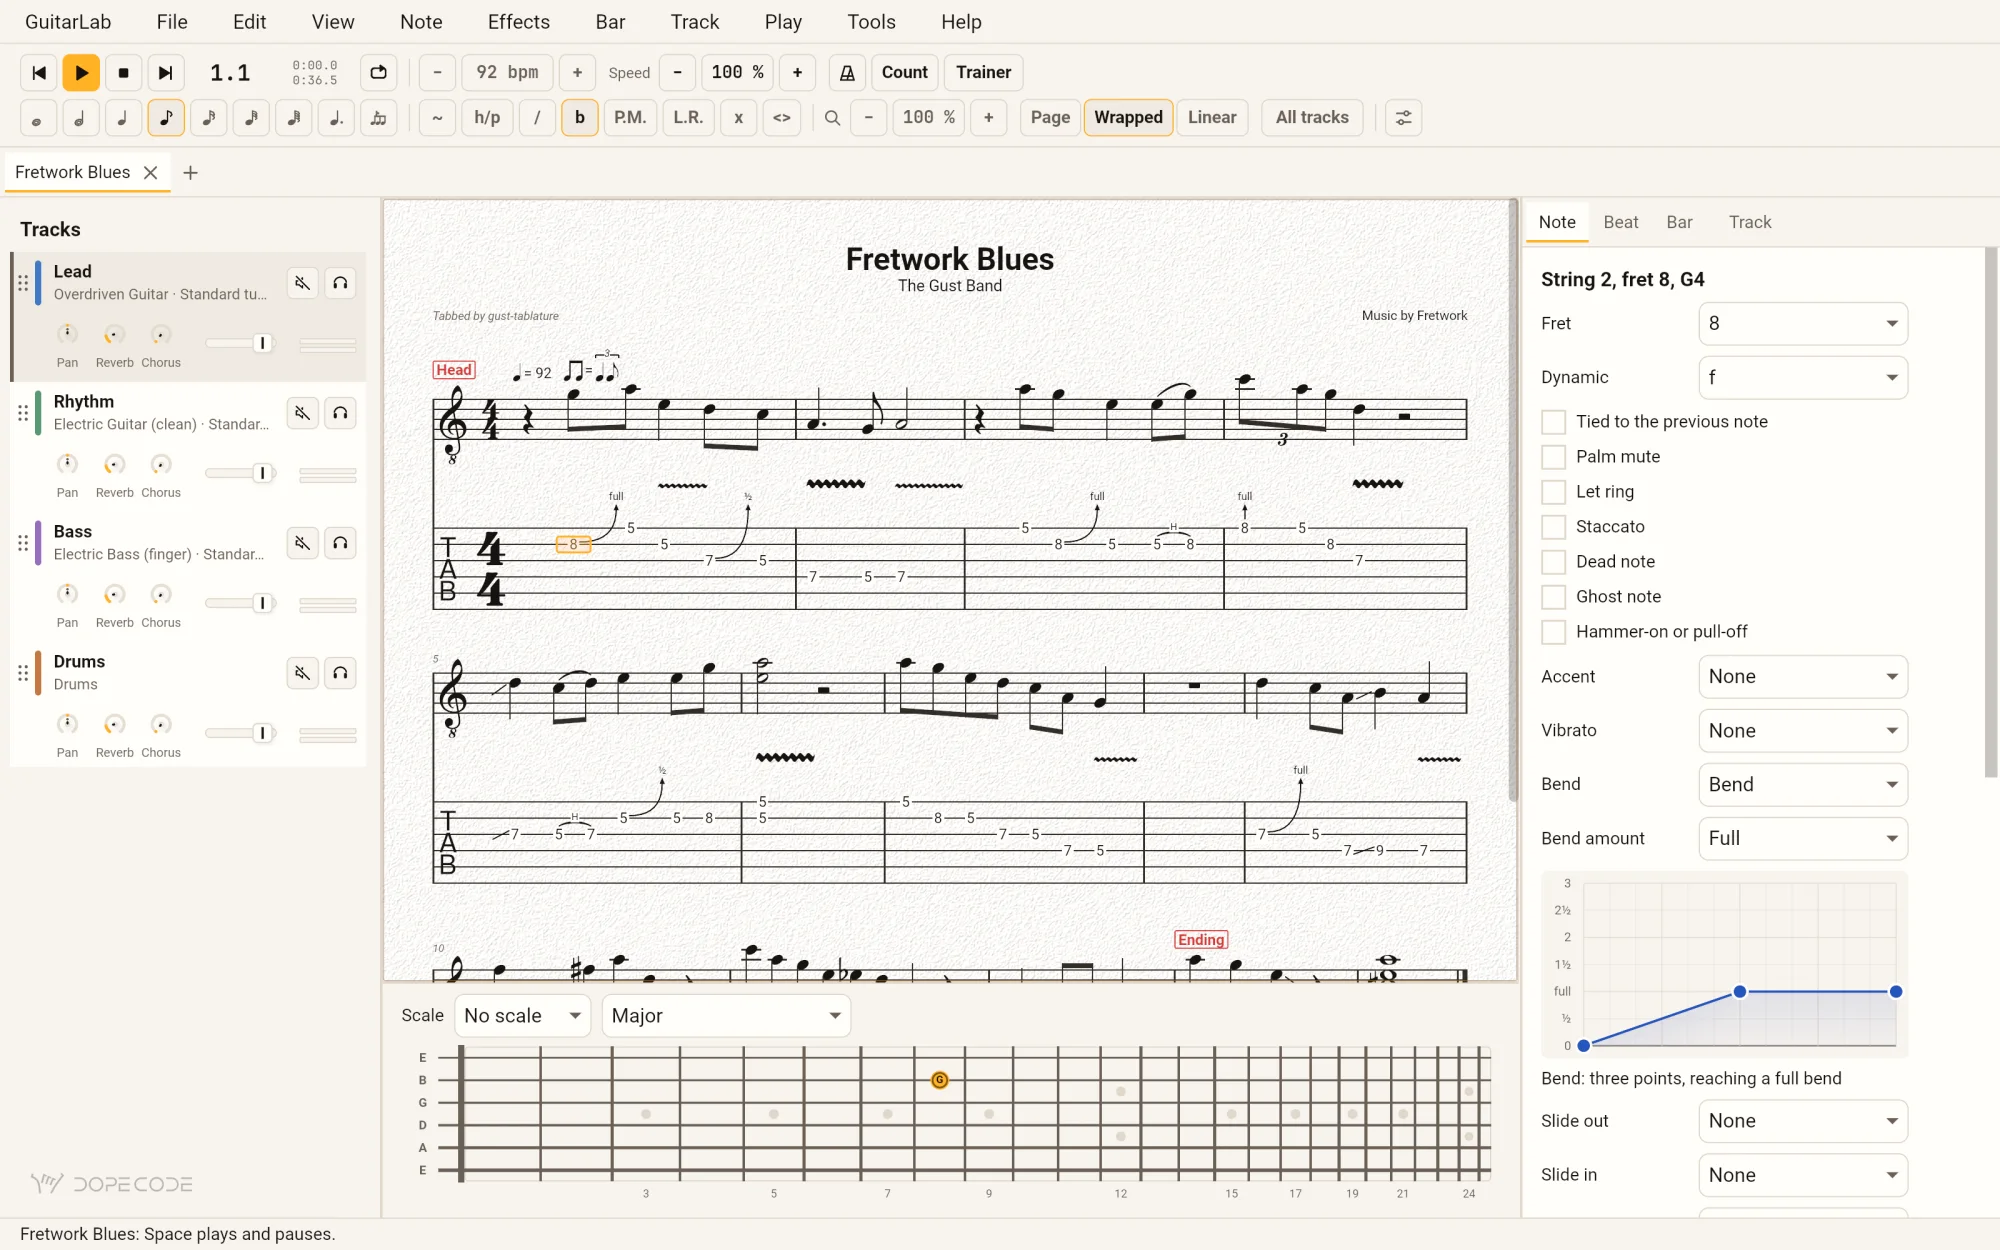Toggle the dotted note duration icon

click(336, 118)
